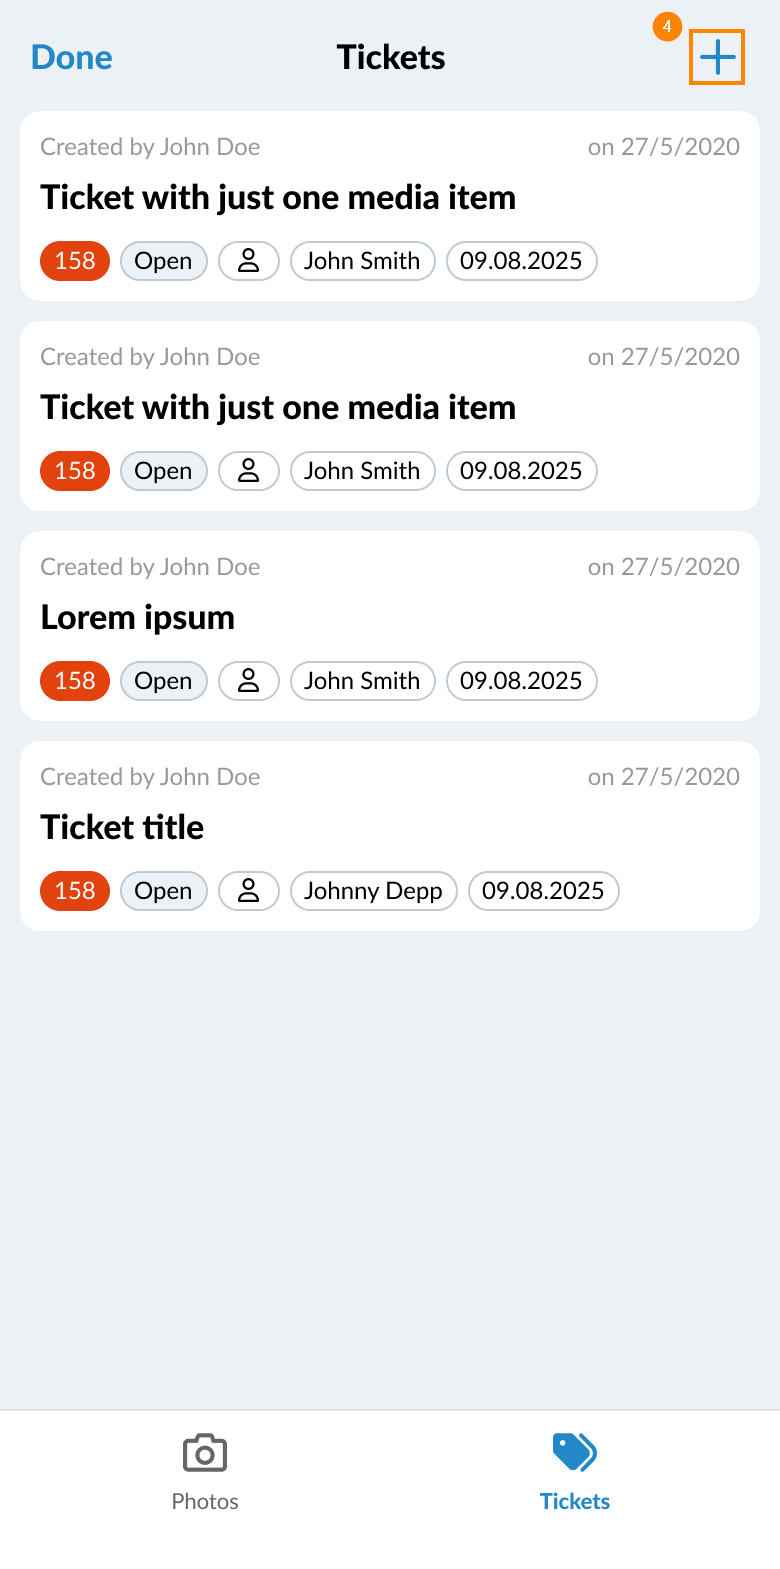780x1569 pixels.
Task: Tap red 158 badge on Ticket title card
Action: [75, 891]
